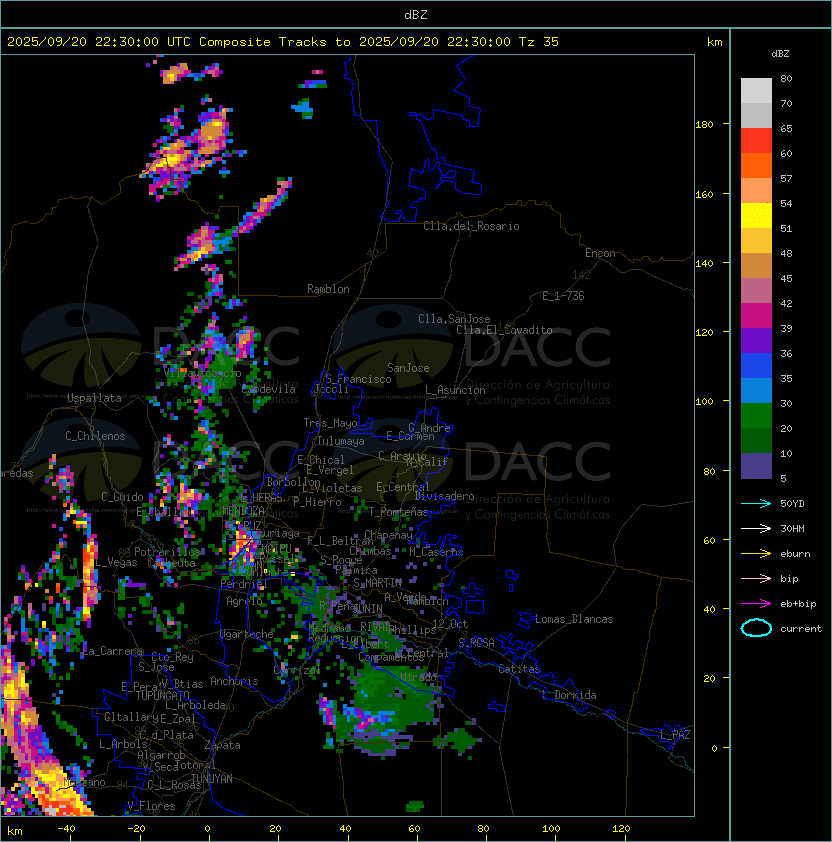Click the 'Uspallata' map label

click(x=94, y=398)
